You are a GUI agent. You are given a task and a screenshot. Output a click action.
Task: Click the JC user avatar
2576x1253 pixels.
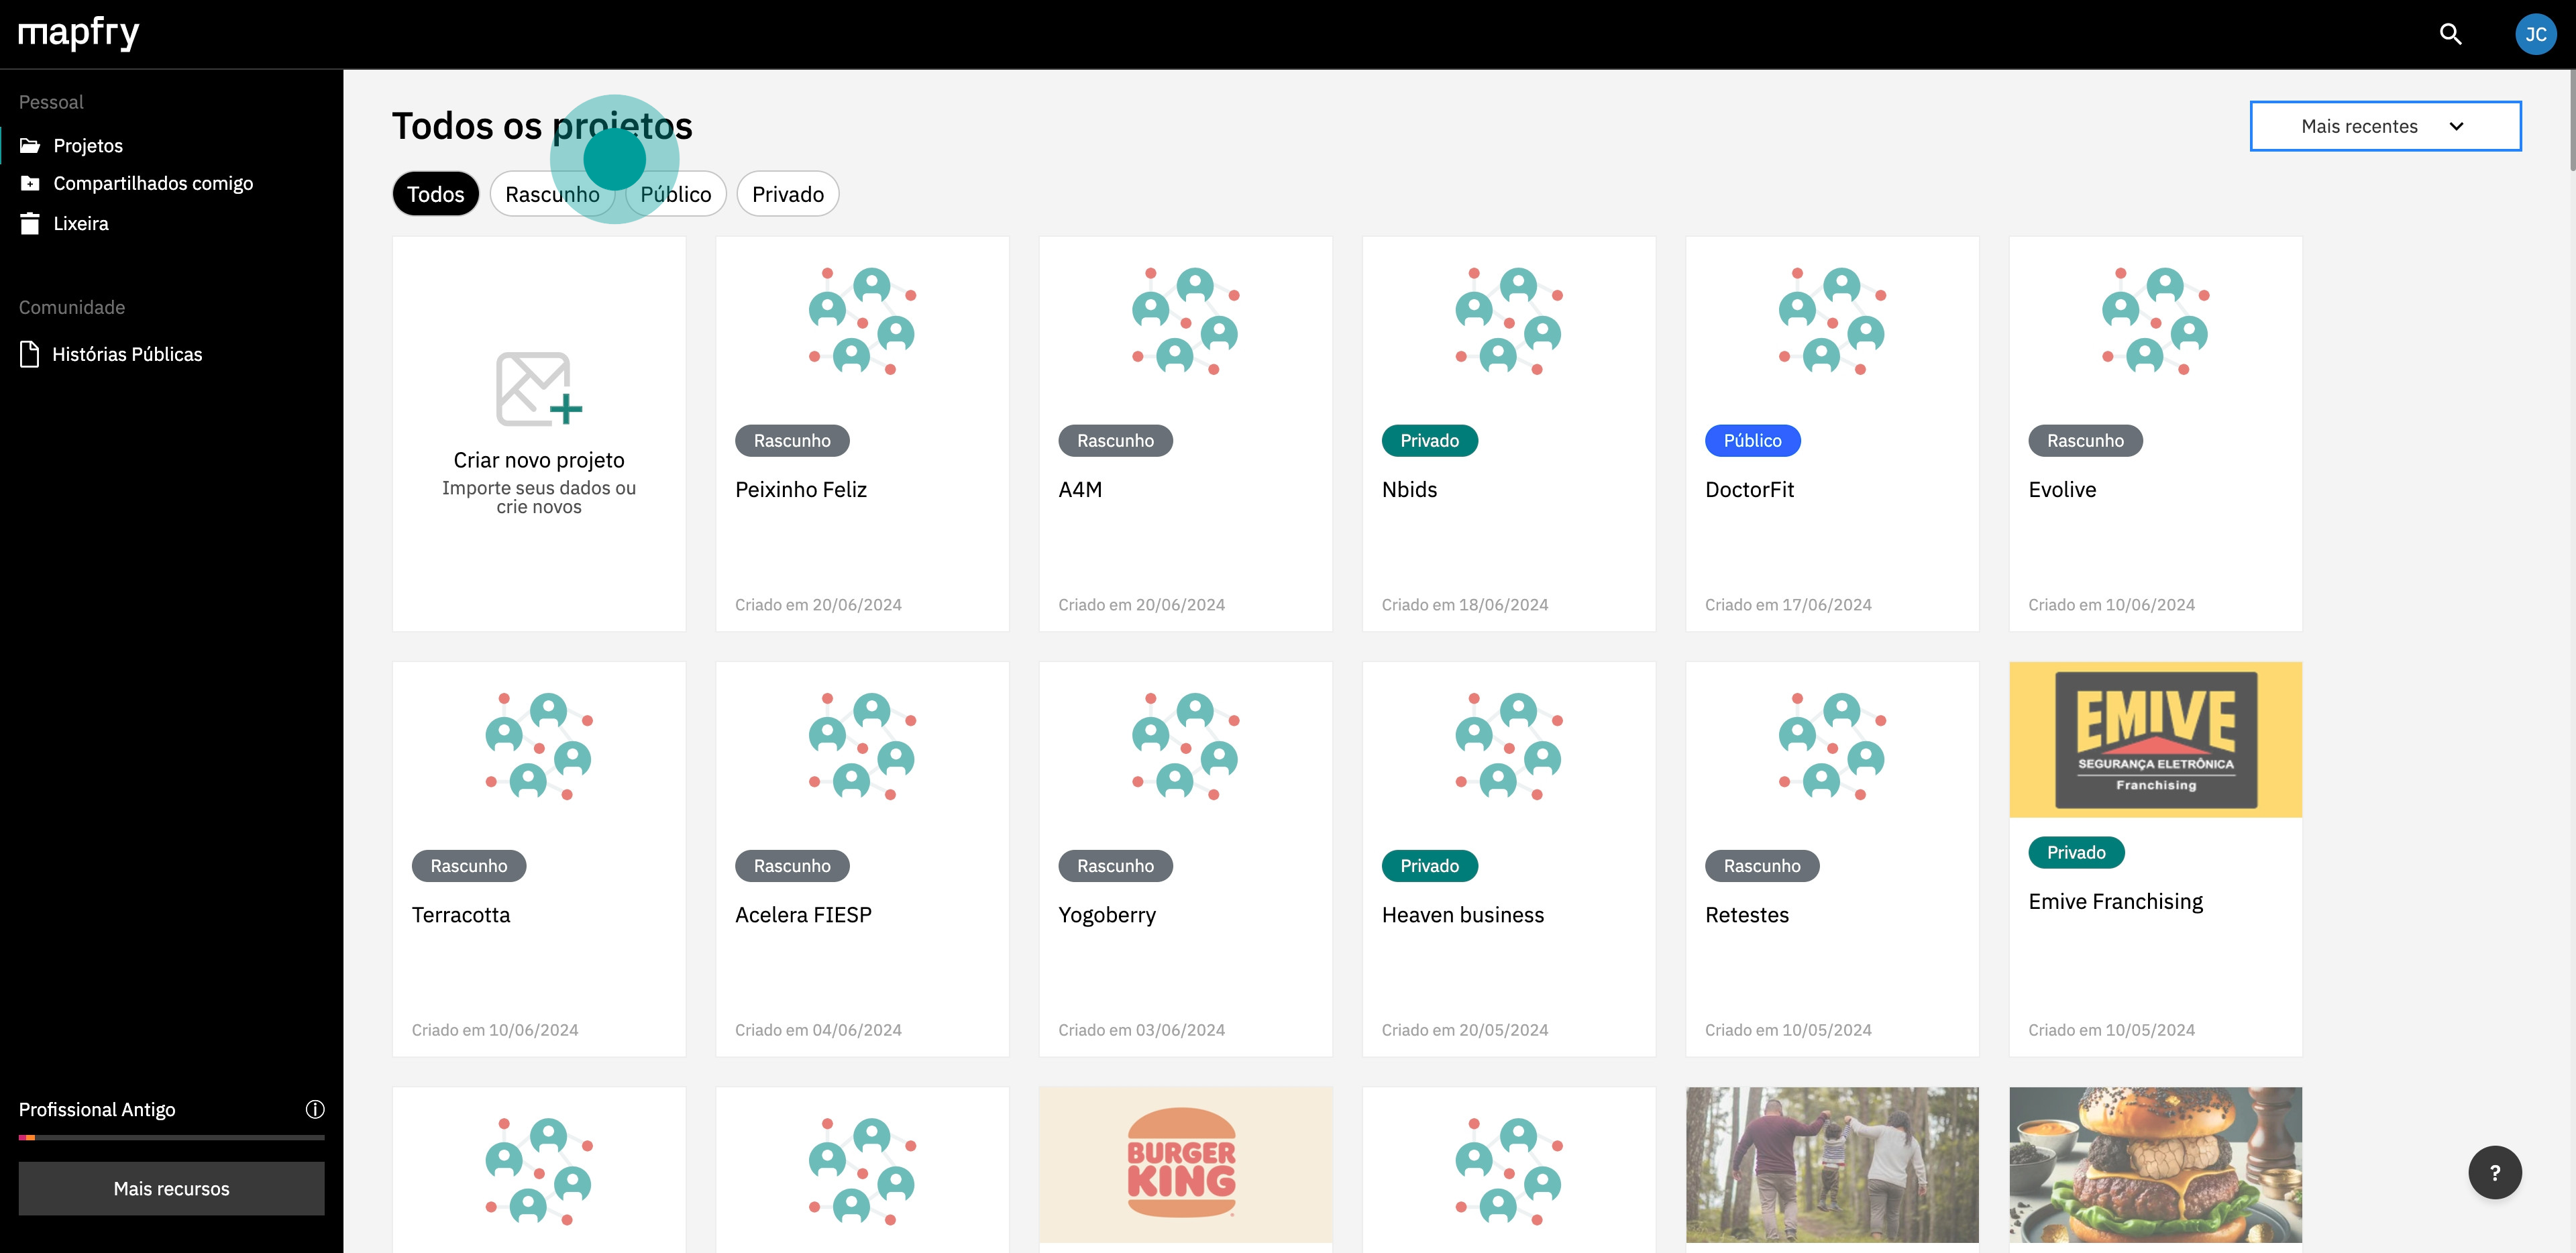tap(2535, 34)
